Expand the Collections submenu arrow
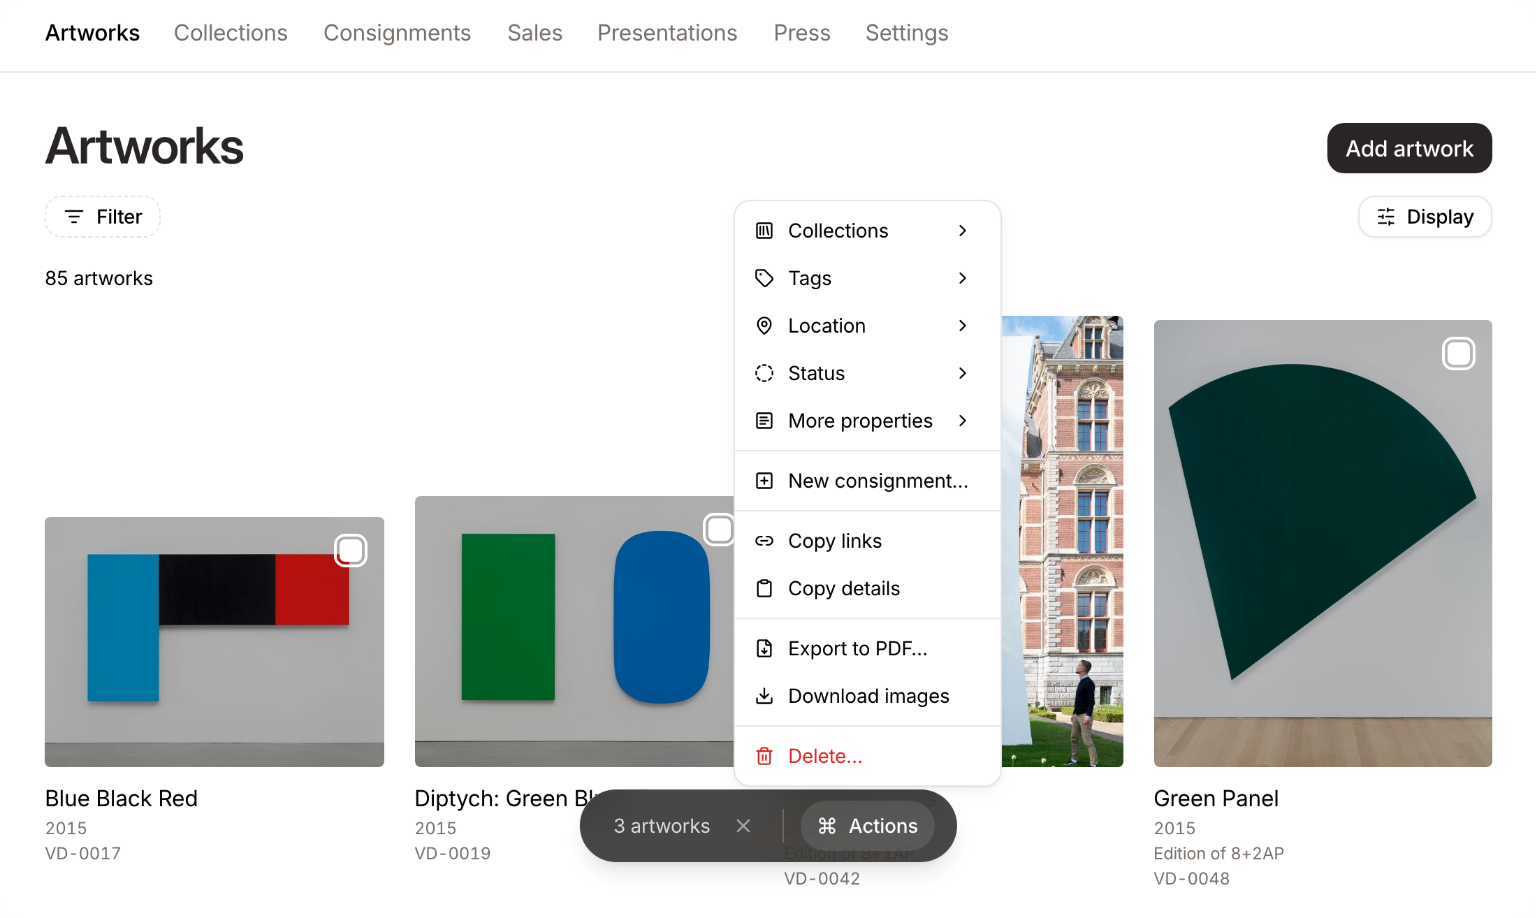The image size is (1536, 918). click(963, 231)
